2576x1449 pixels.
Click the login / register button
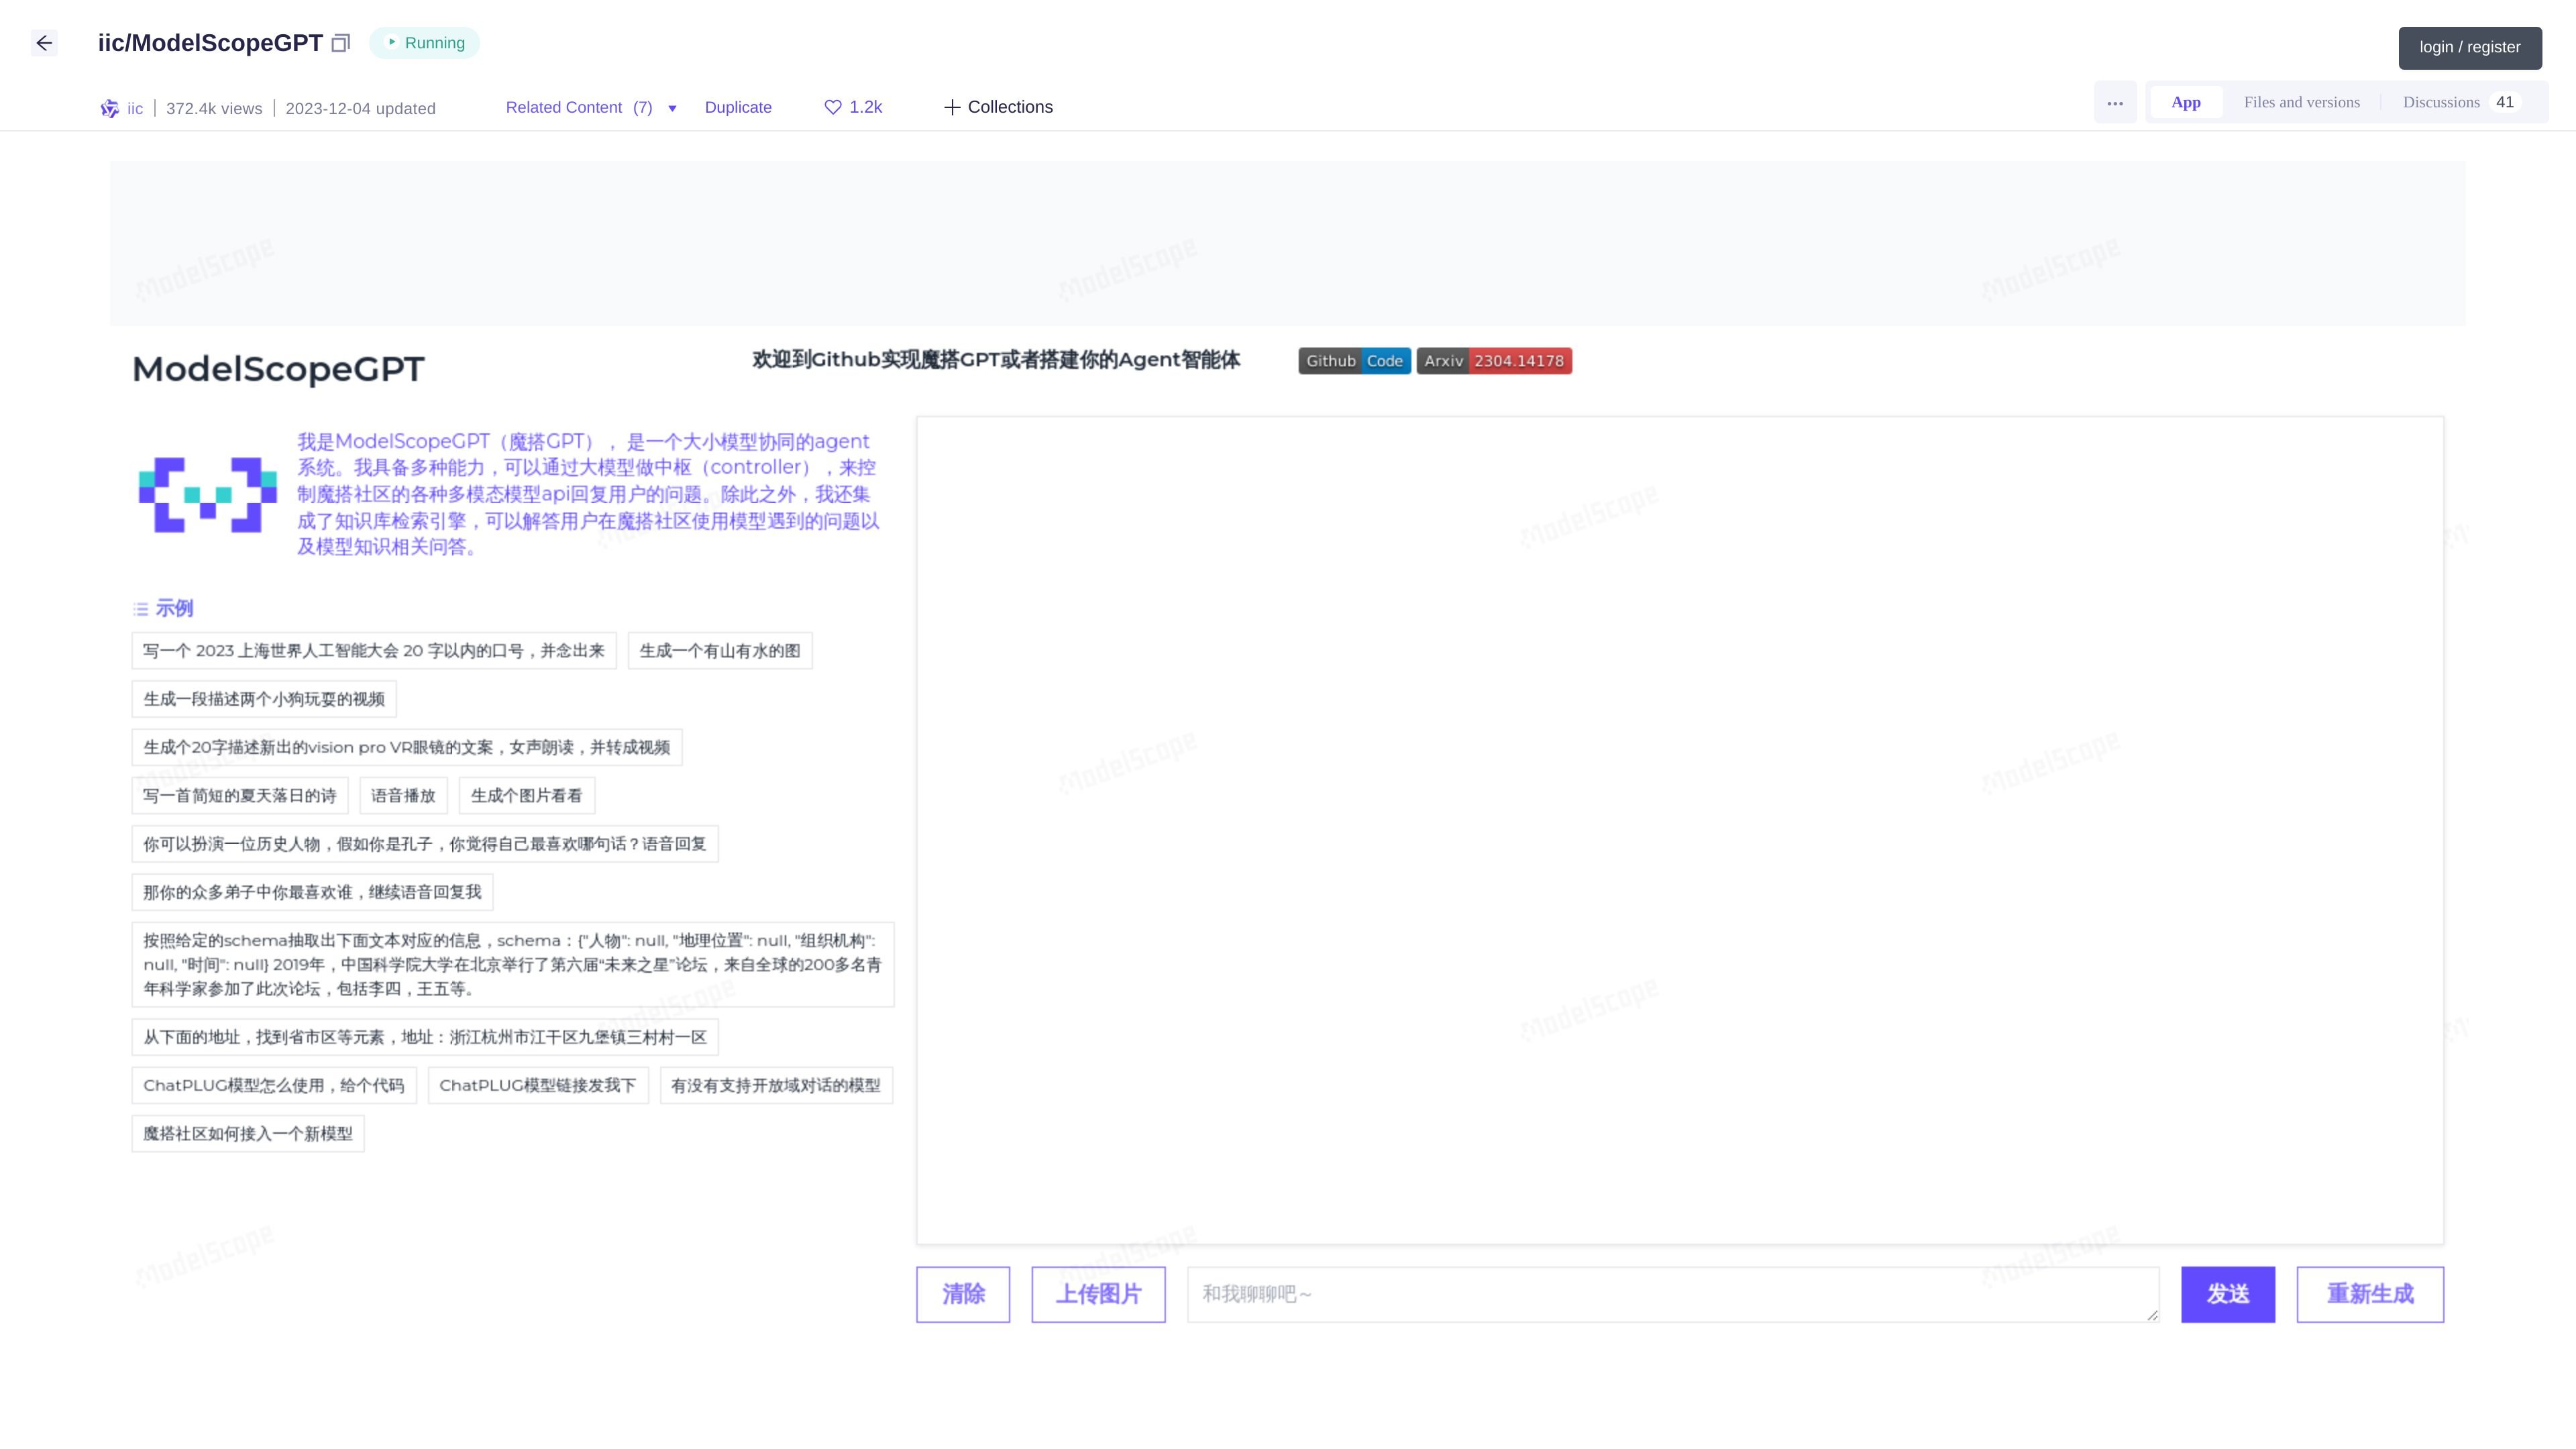(x=2470, y=48)
